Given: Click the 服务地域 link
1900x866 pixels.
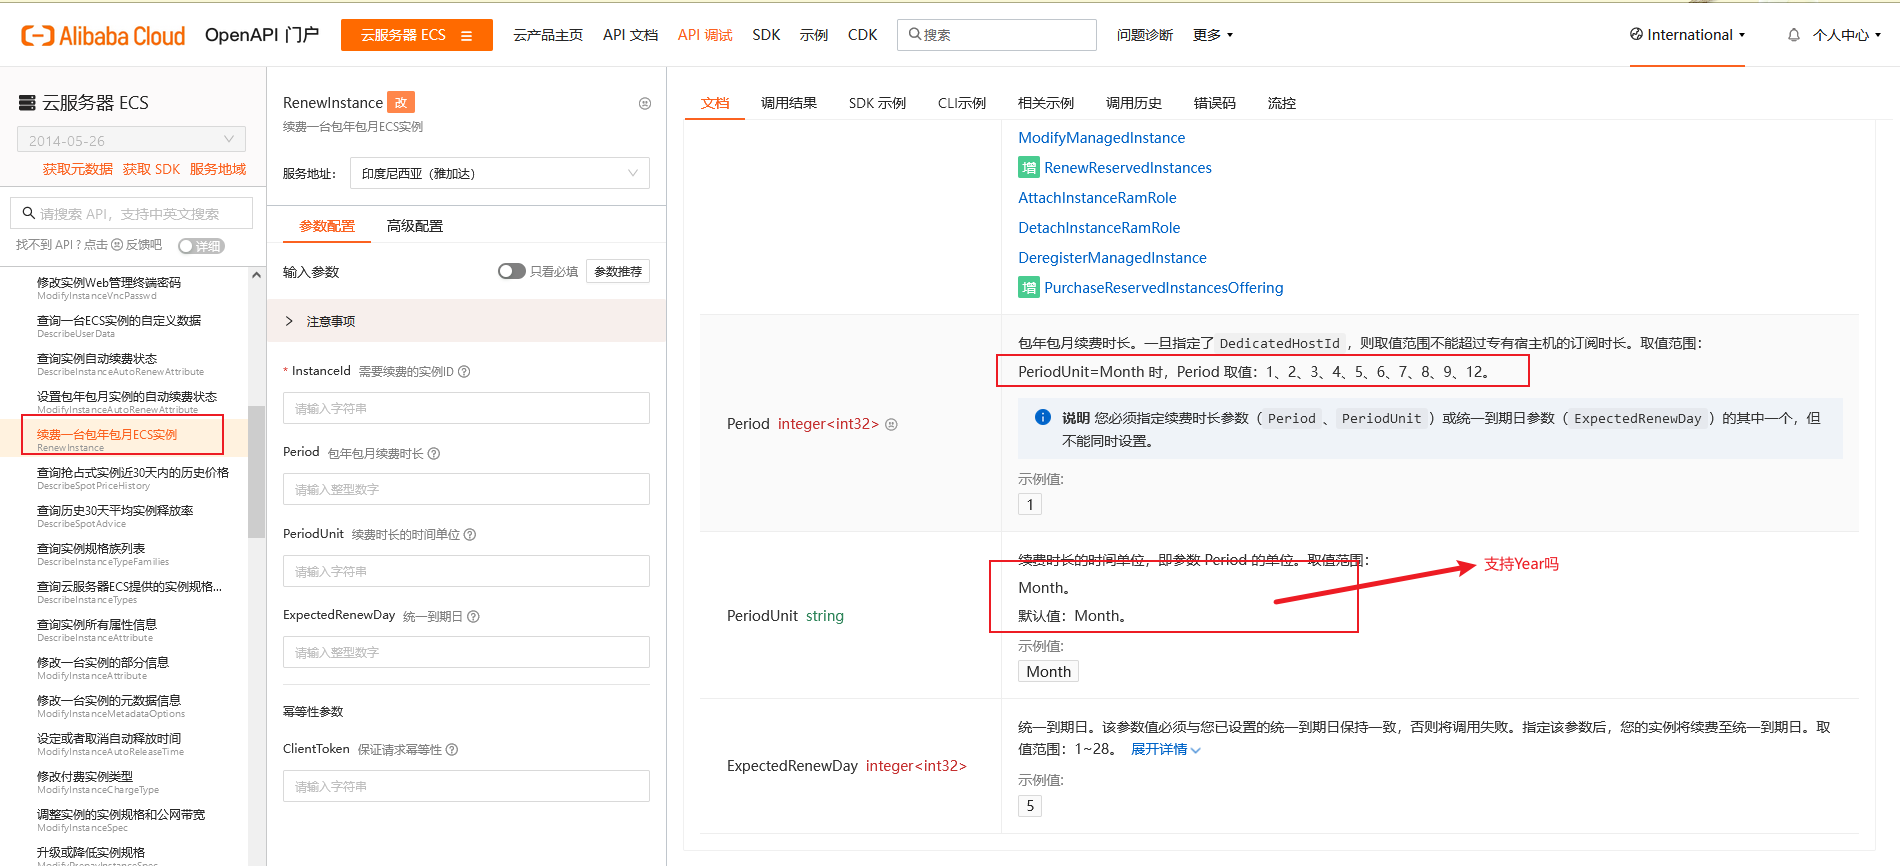Looking at the screenshot, I should pyautogui.click(x=218, y=169).
